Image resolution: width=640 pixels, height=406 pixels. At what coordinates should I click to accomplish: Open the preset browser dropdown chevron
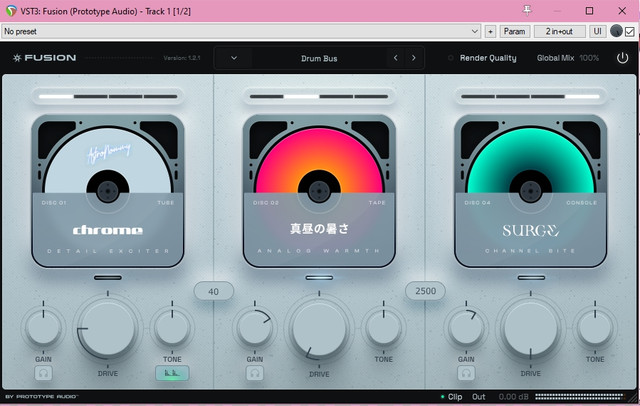point(234,58)
